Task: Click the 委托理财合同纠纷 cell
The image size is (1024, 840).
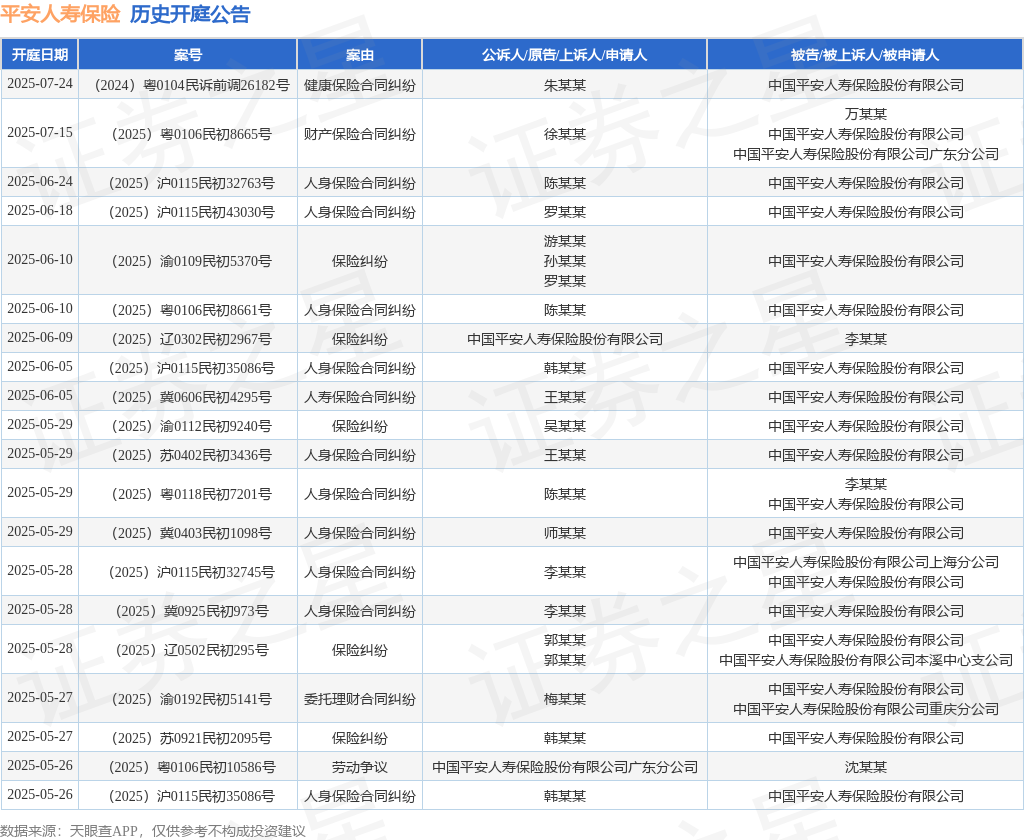Action: (360, 699)
